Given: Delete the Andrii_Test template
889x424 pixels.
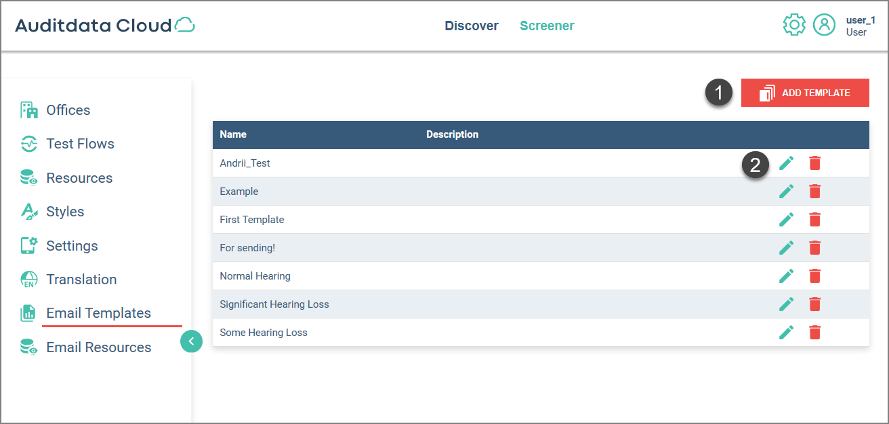Looking at the screenshot, I should [x=815, y=163].
